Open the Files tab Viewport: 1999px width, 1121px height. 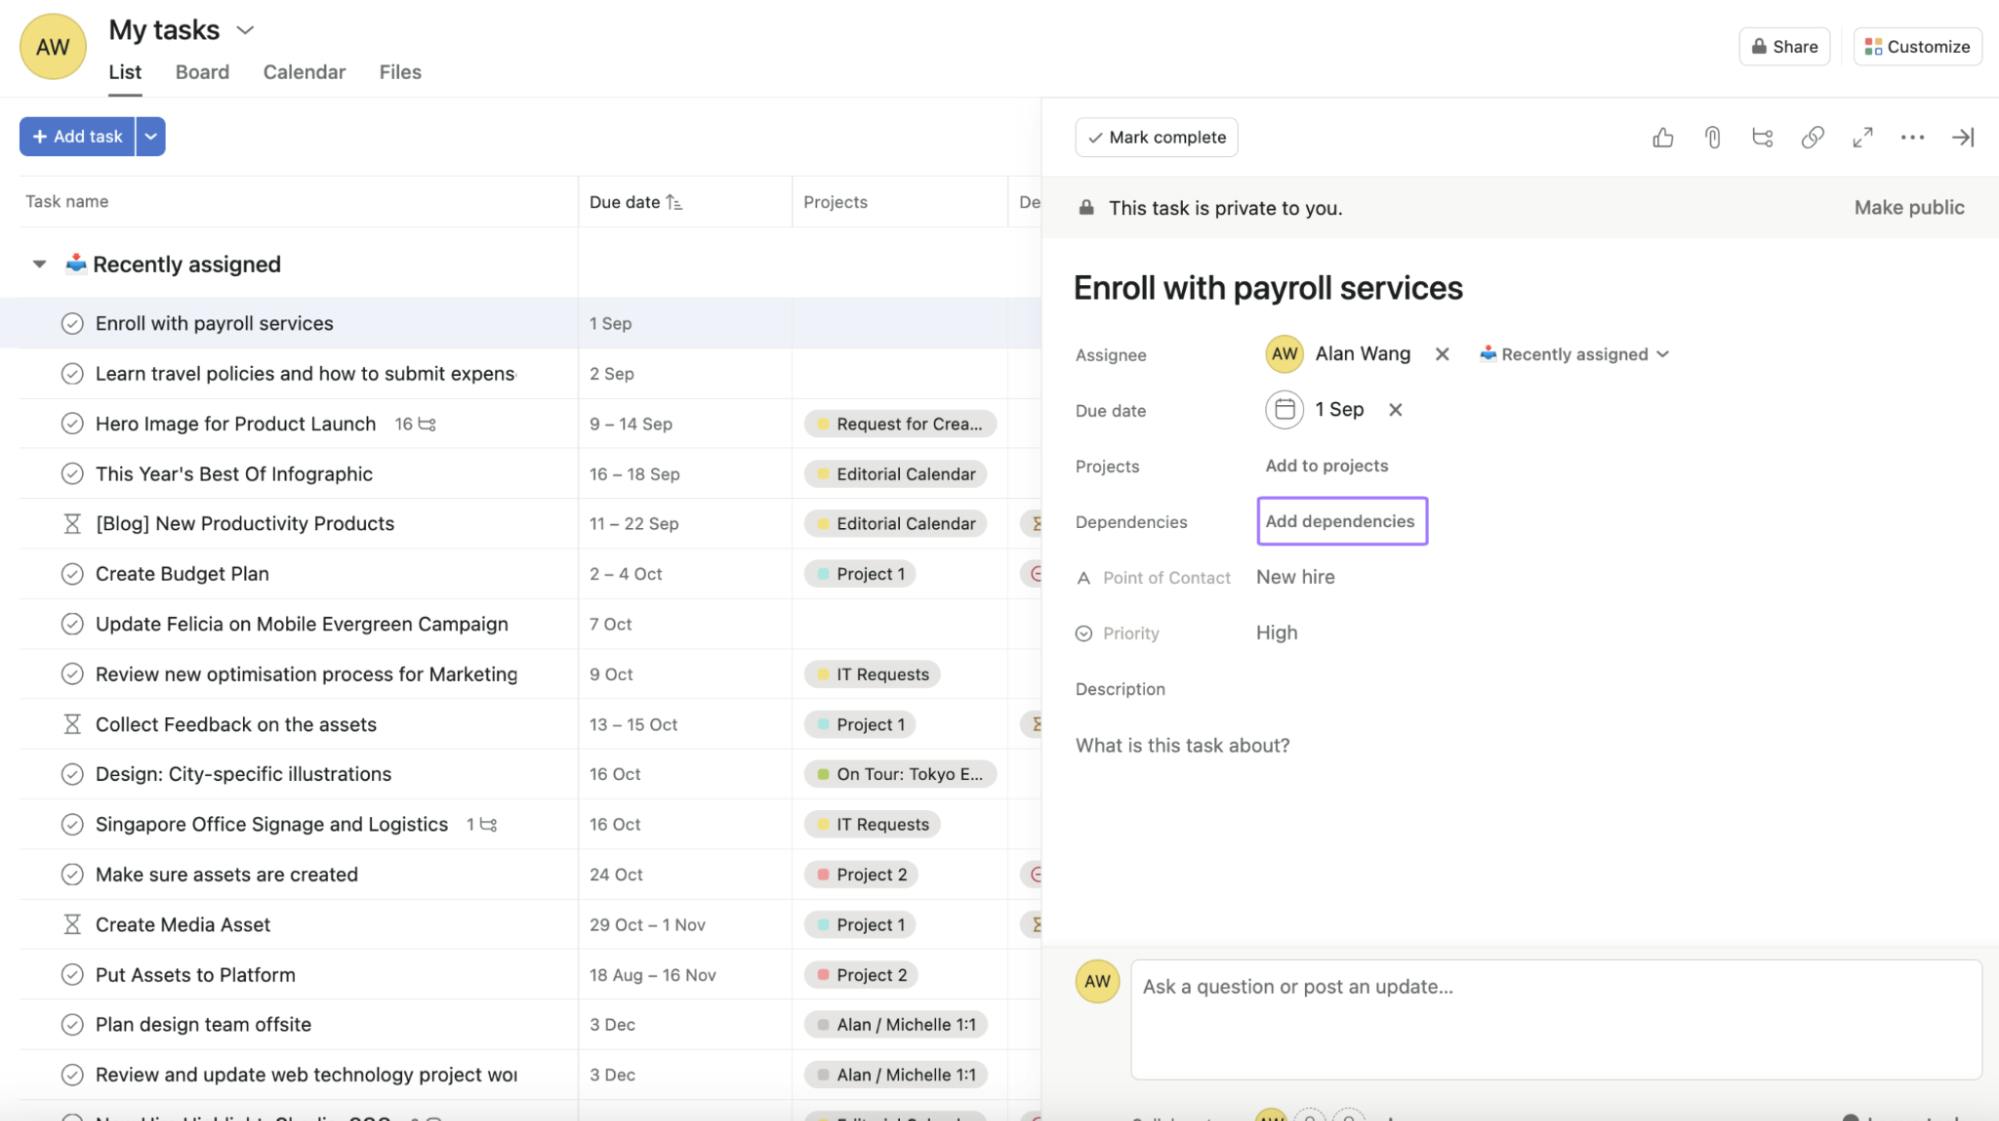click(x=399, y=72)
